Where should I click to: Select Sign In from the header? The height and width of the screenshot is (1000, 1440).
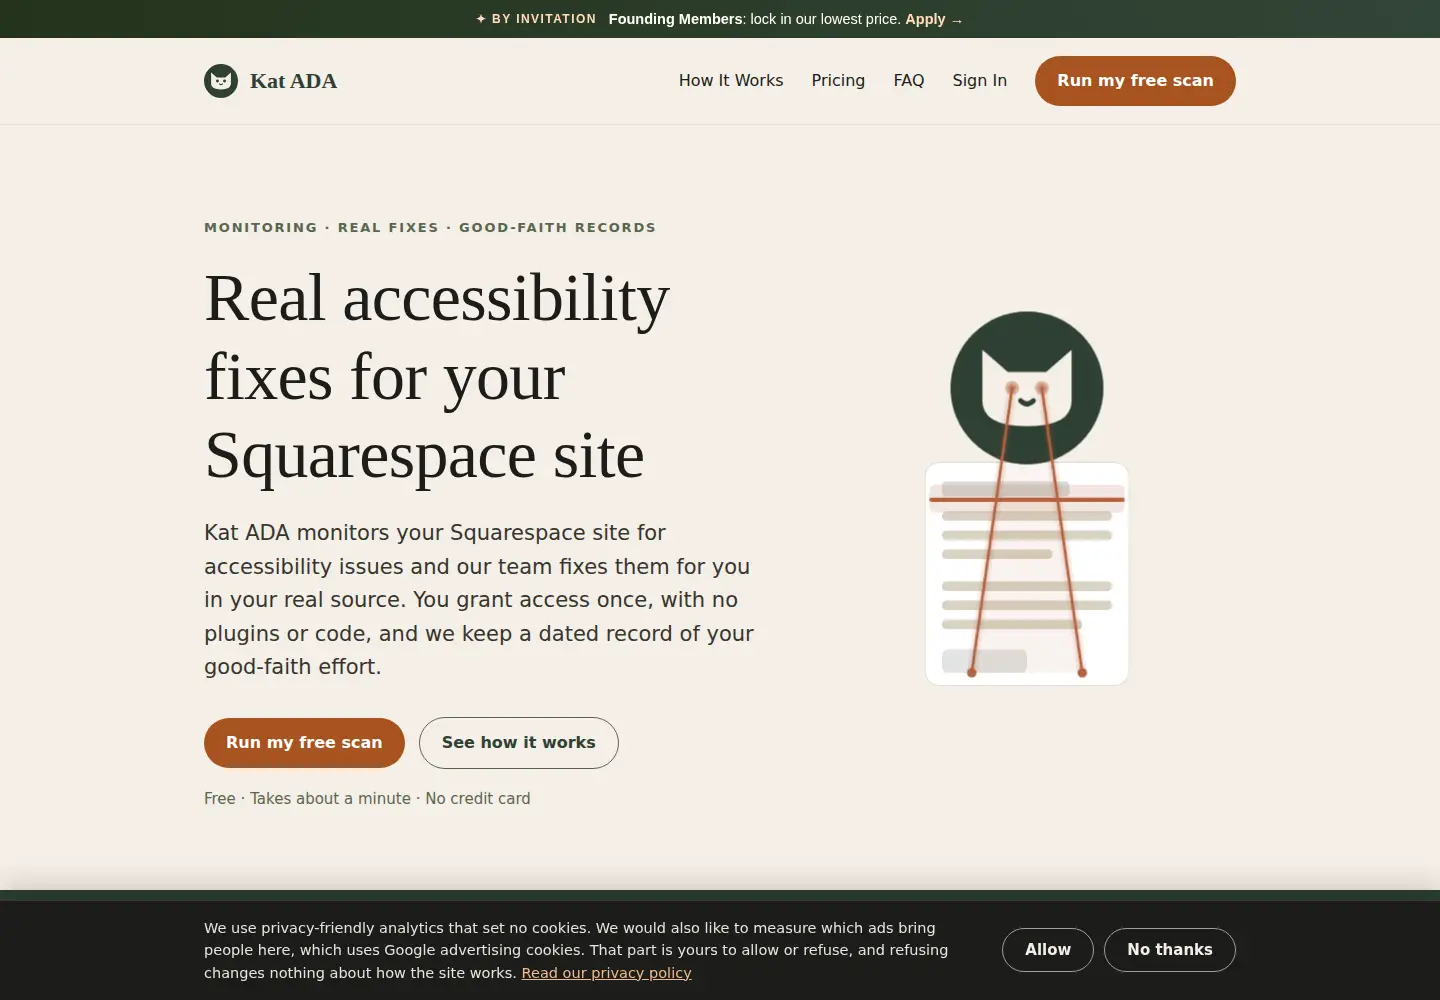tap(980, 81)
